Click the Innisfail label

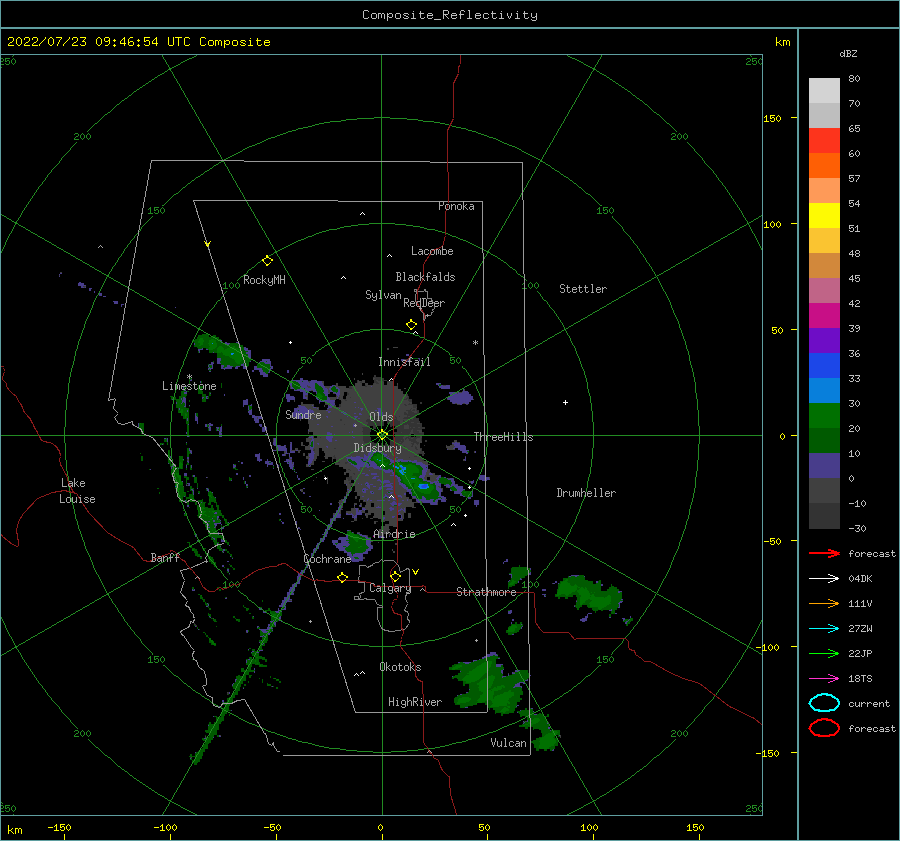click(x=404, y=362)
